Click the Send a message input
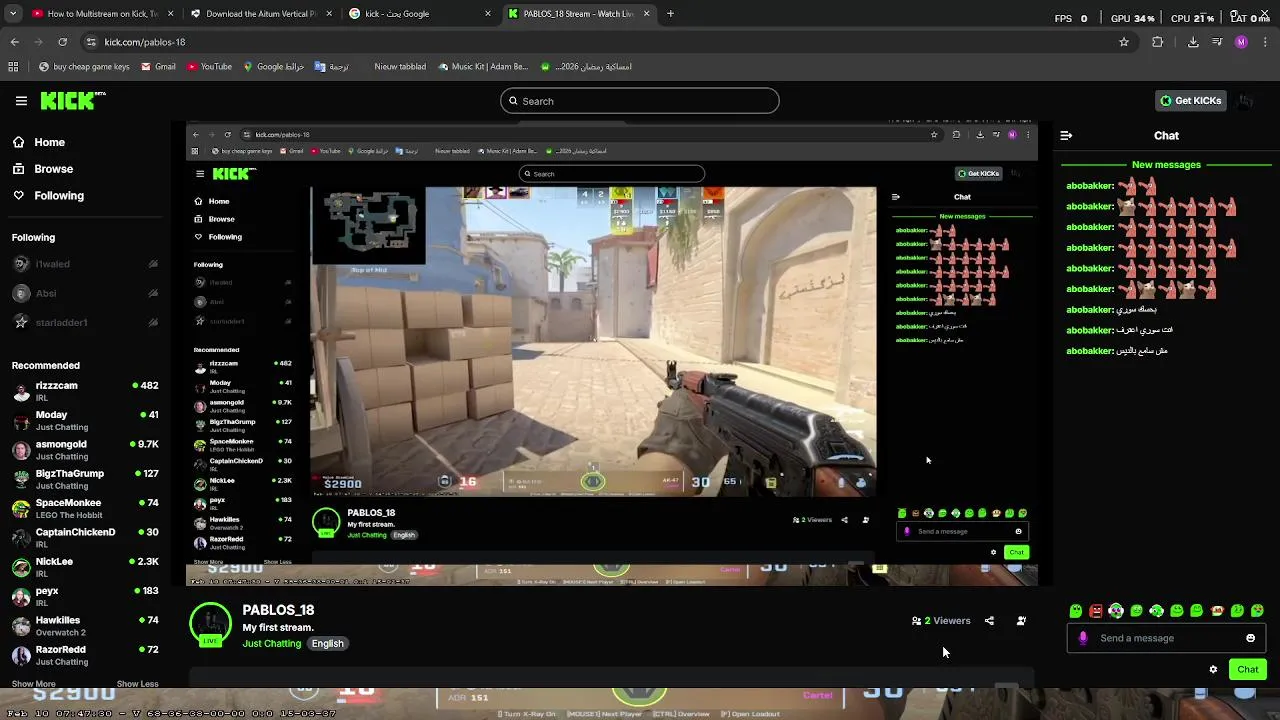 [x=1167, y=638]
